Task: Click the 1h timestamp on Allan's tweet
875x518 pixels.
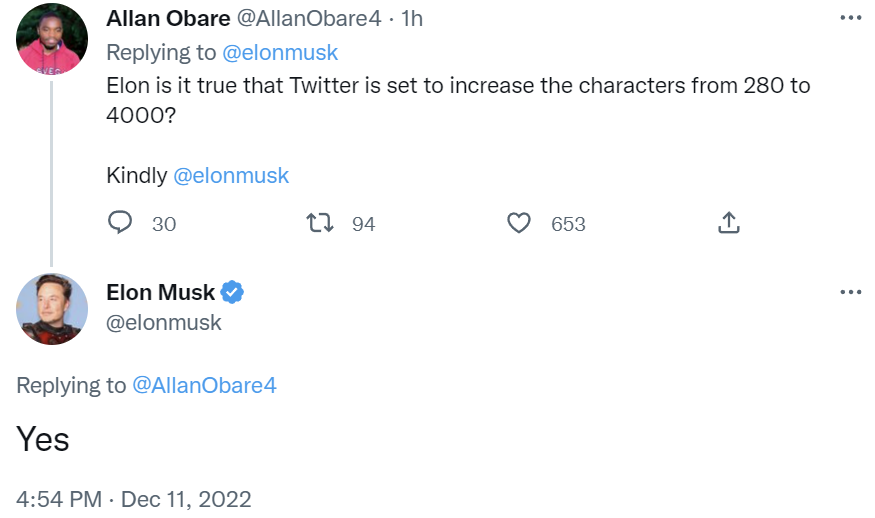Action: (x=412, y=19)
